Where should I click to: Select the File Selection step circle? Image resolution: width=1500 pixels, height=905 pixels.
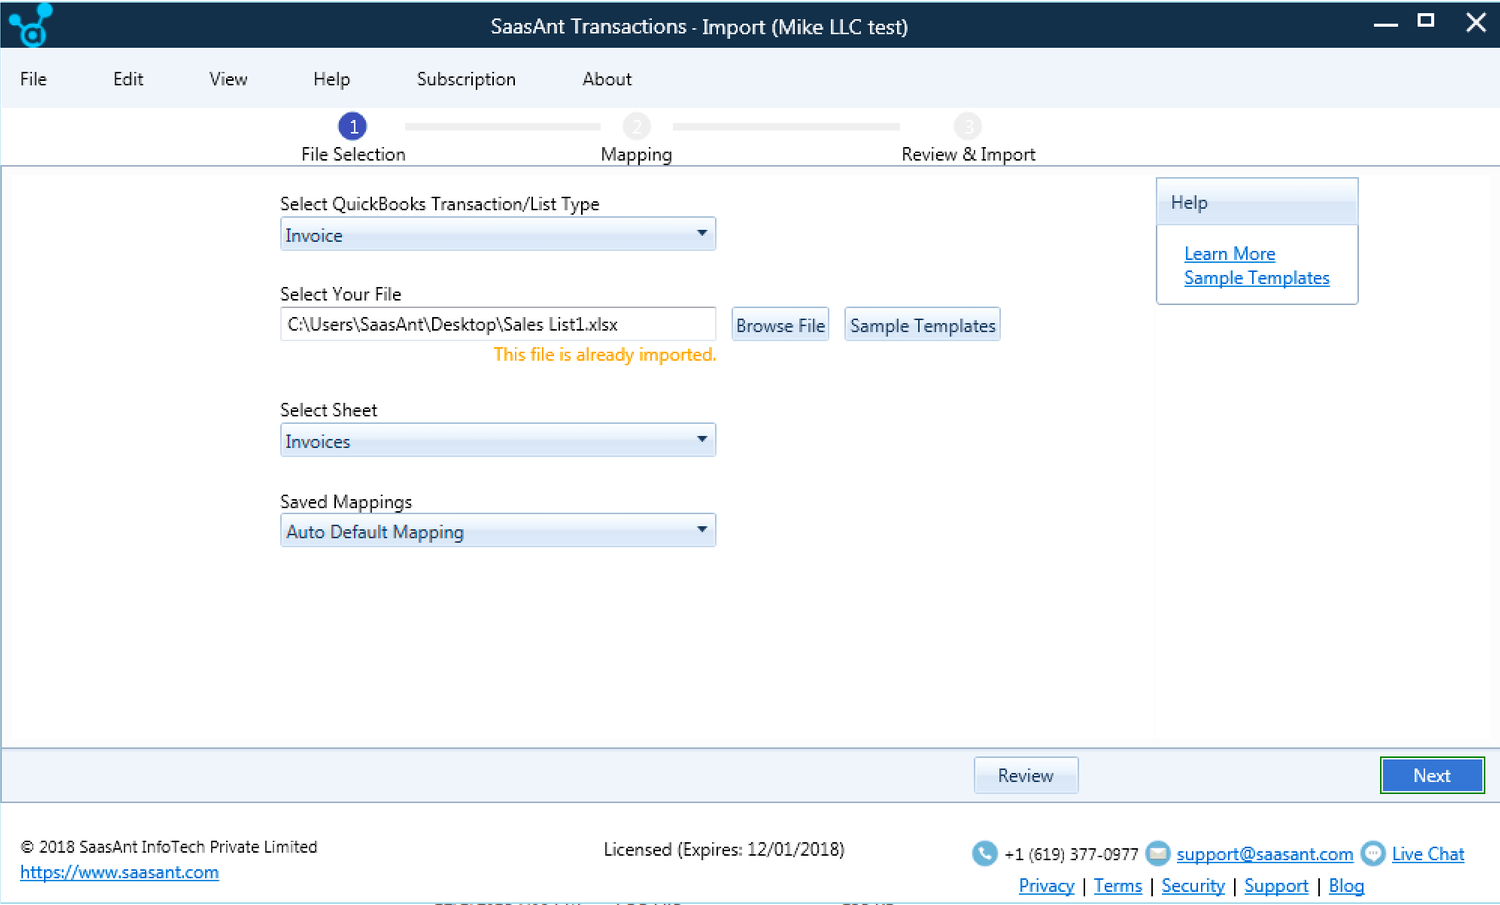[x=352, y=126]
